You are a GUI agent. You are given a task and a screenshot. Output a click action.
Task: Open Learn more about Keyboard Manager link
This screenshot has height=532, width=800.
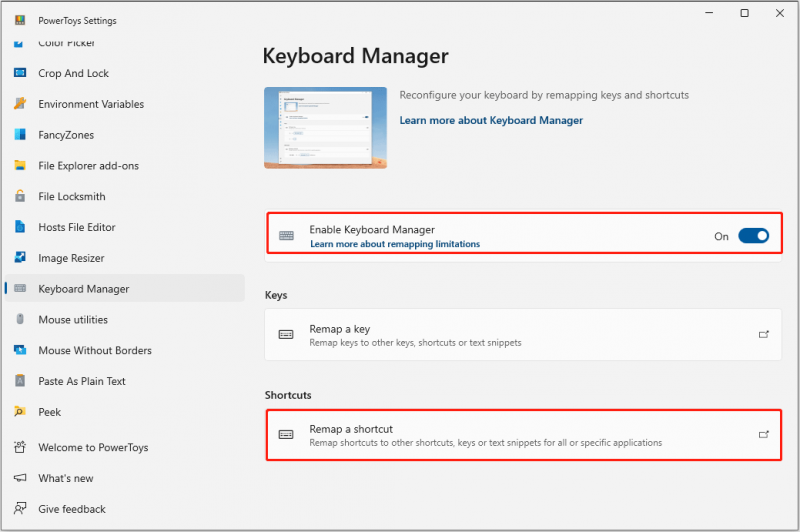click(491, 120)
